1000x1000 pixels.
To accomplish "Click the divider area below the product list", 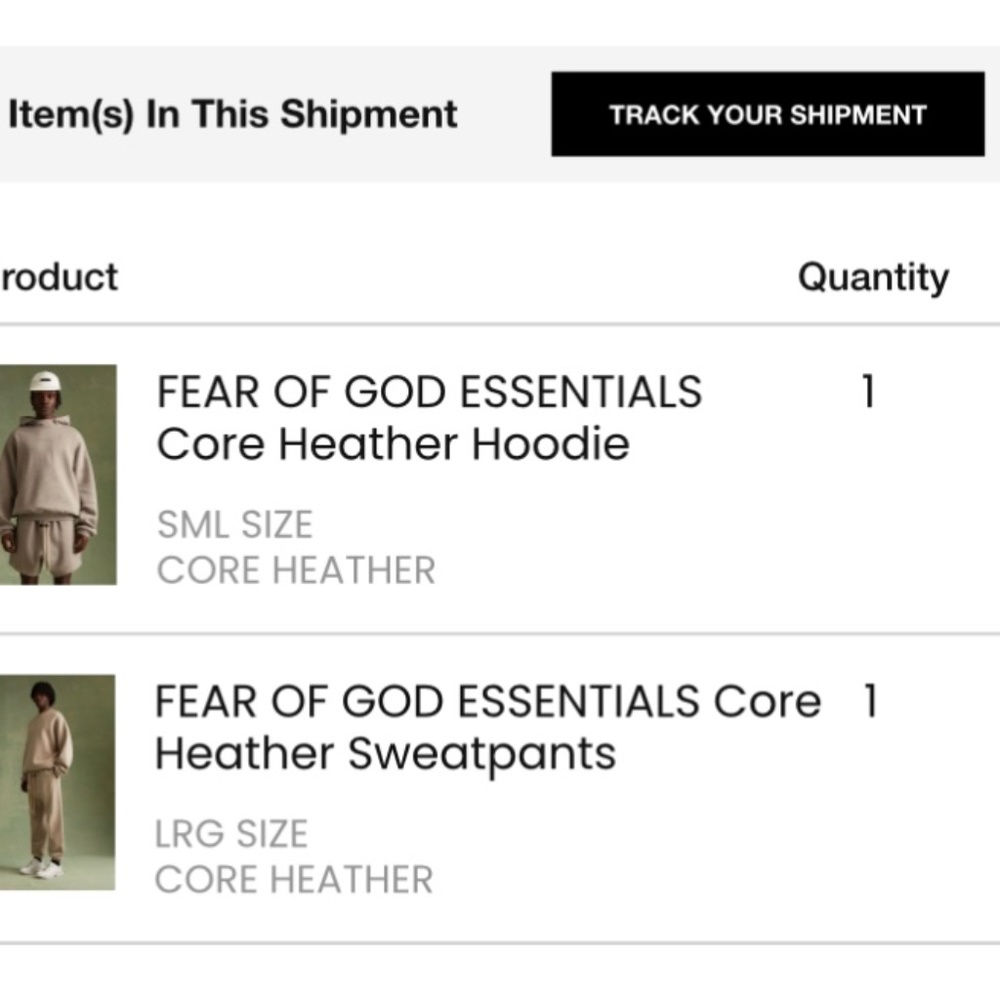I will coord(500,940).
